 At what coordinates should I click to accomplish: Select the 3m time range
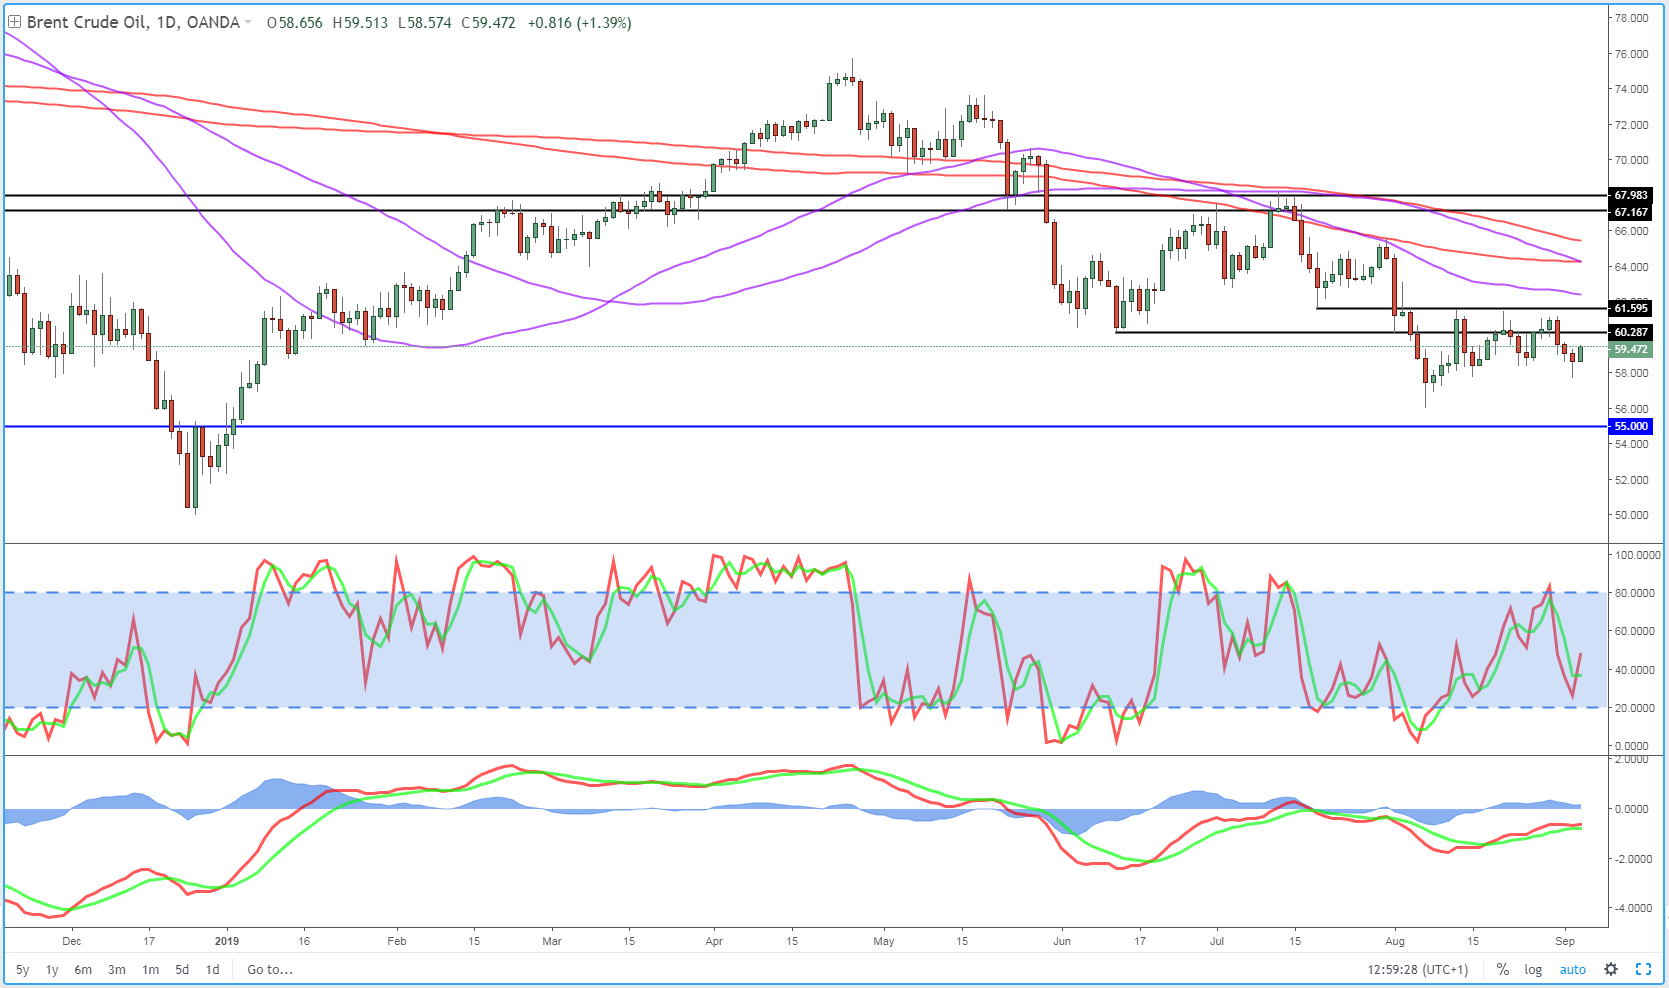pyautogui.click(x=117, y=969)
